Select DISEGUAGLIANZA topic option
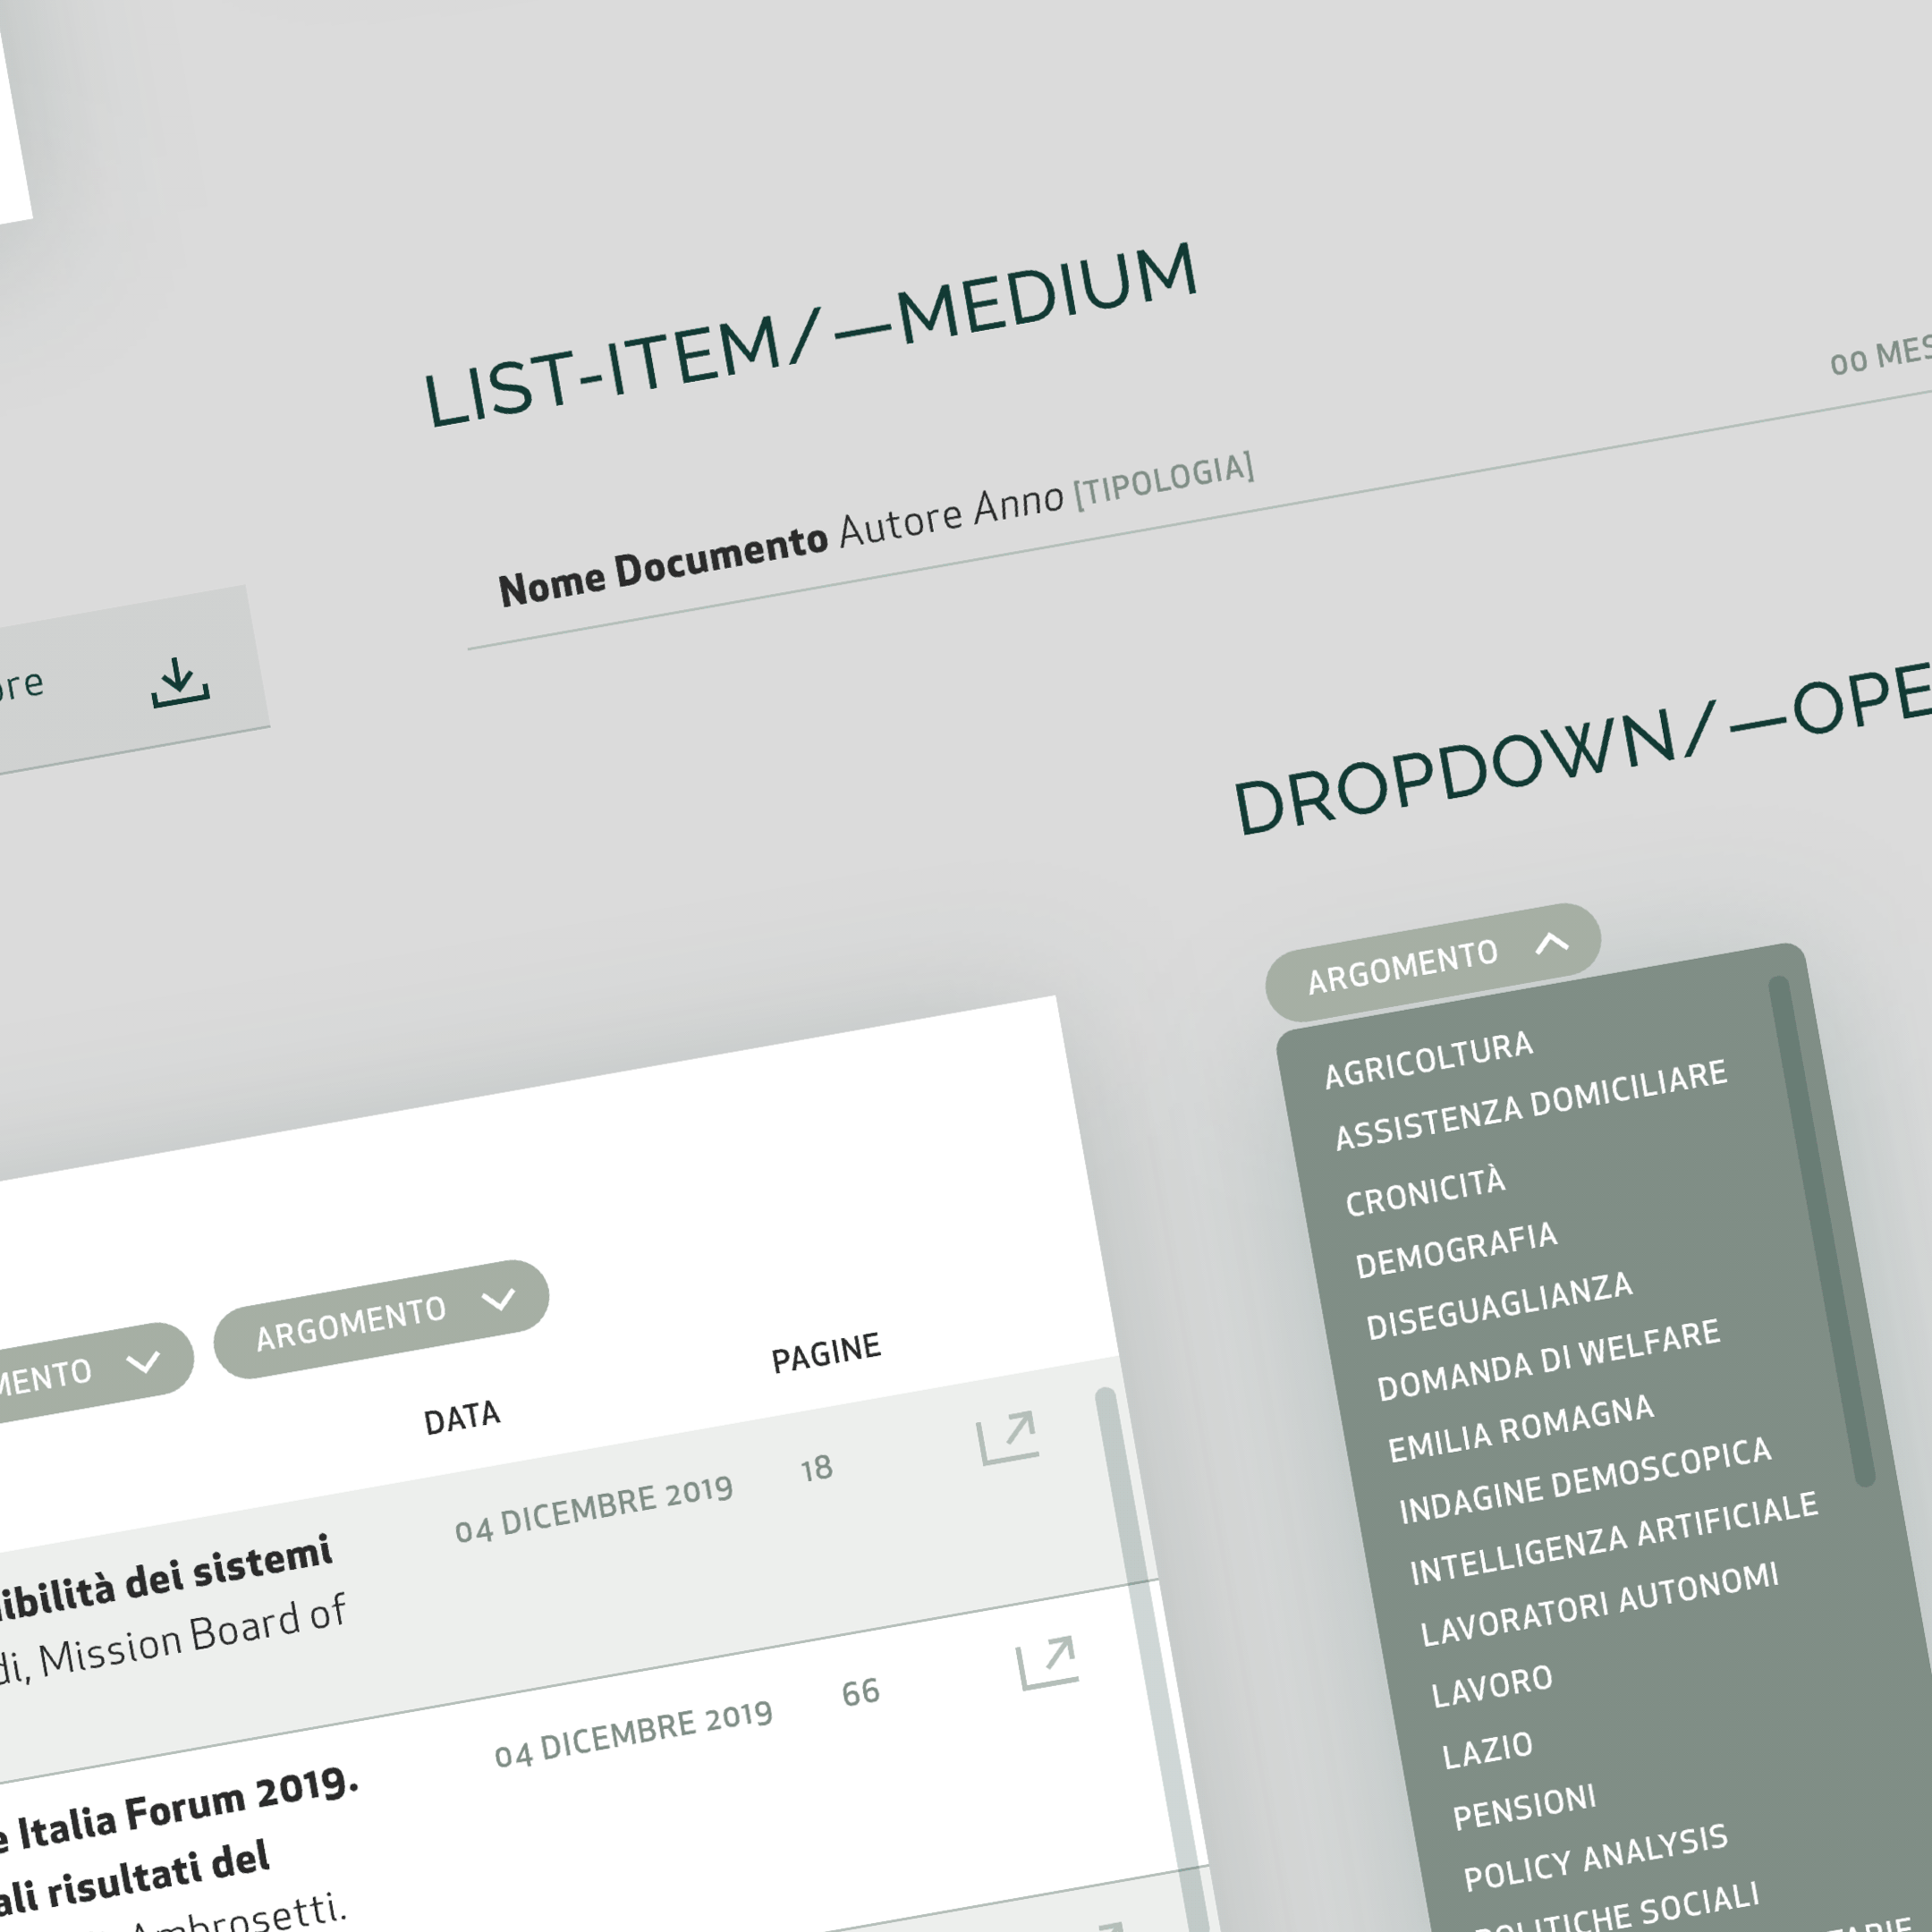 pos(1499,1306)
